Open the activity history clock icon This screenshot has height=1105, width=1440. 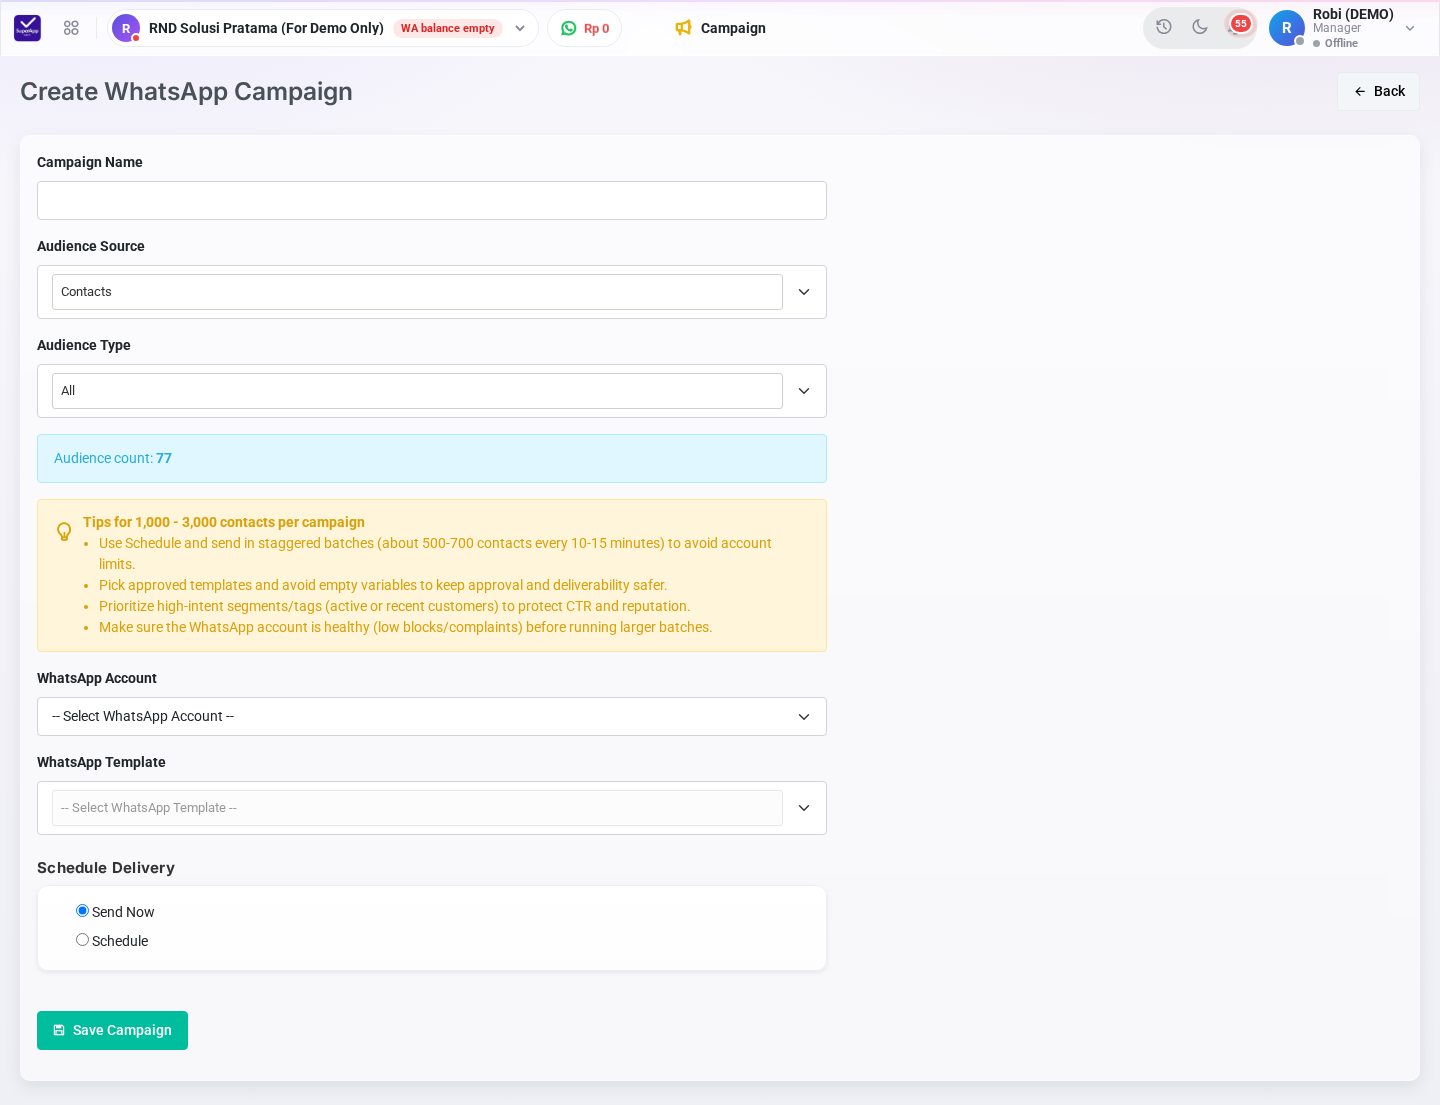coord(1164,27)
